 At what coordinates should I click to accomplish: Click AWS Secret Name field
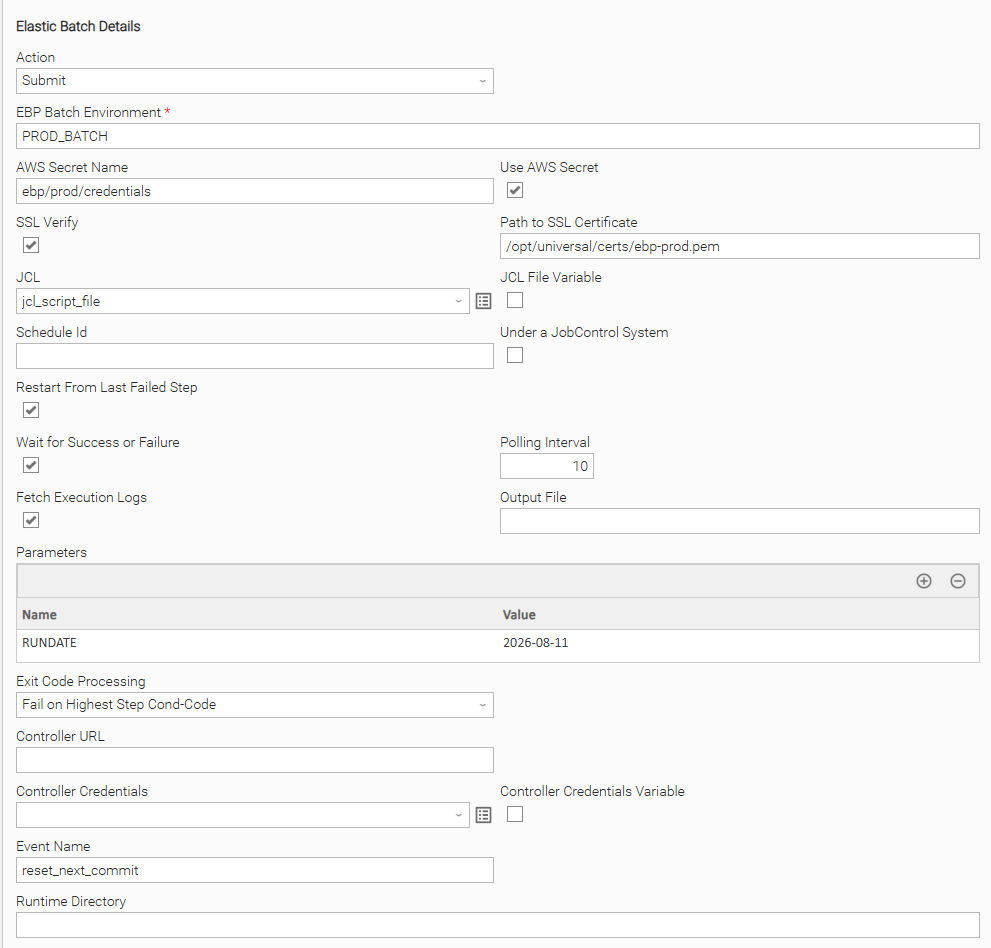click(x=255, y=191)
